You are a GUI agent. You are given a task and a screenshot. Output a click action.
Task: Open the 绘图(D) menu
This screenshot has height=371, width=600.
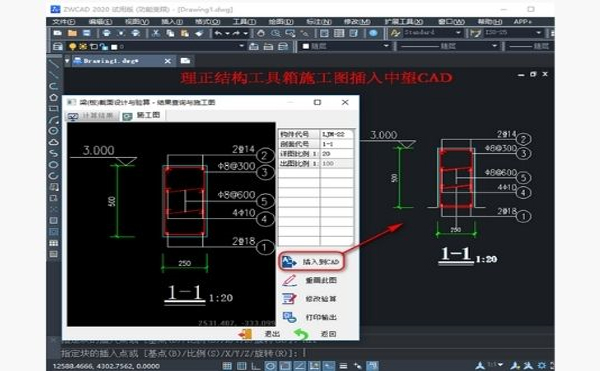(280, 22)
